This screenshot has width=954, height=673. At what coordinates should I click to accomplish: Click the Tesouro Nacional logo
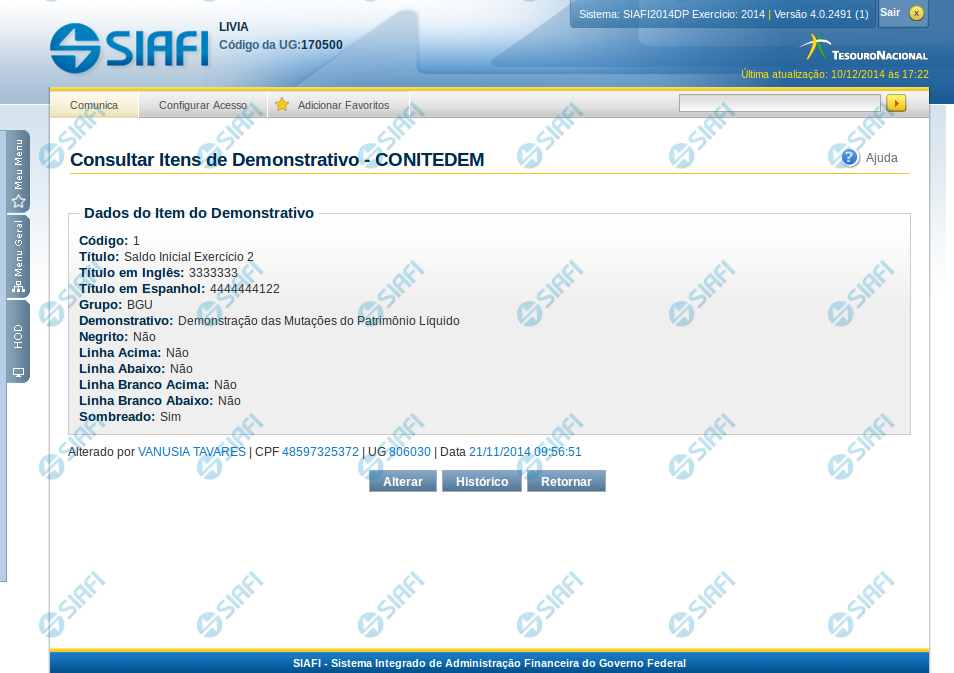tap(866, 47)
